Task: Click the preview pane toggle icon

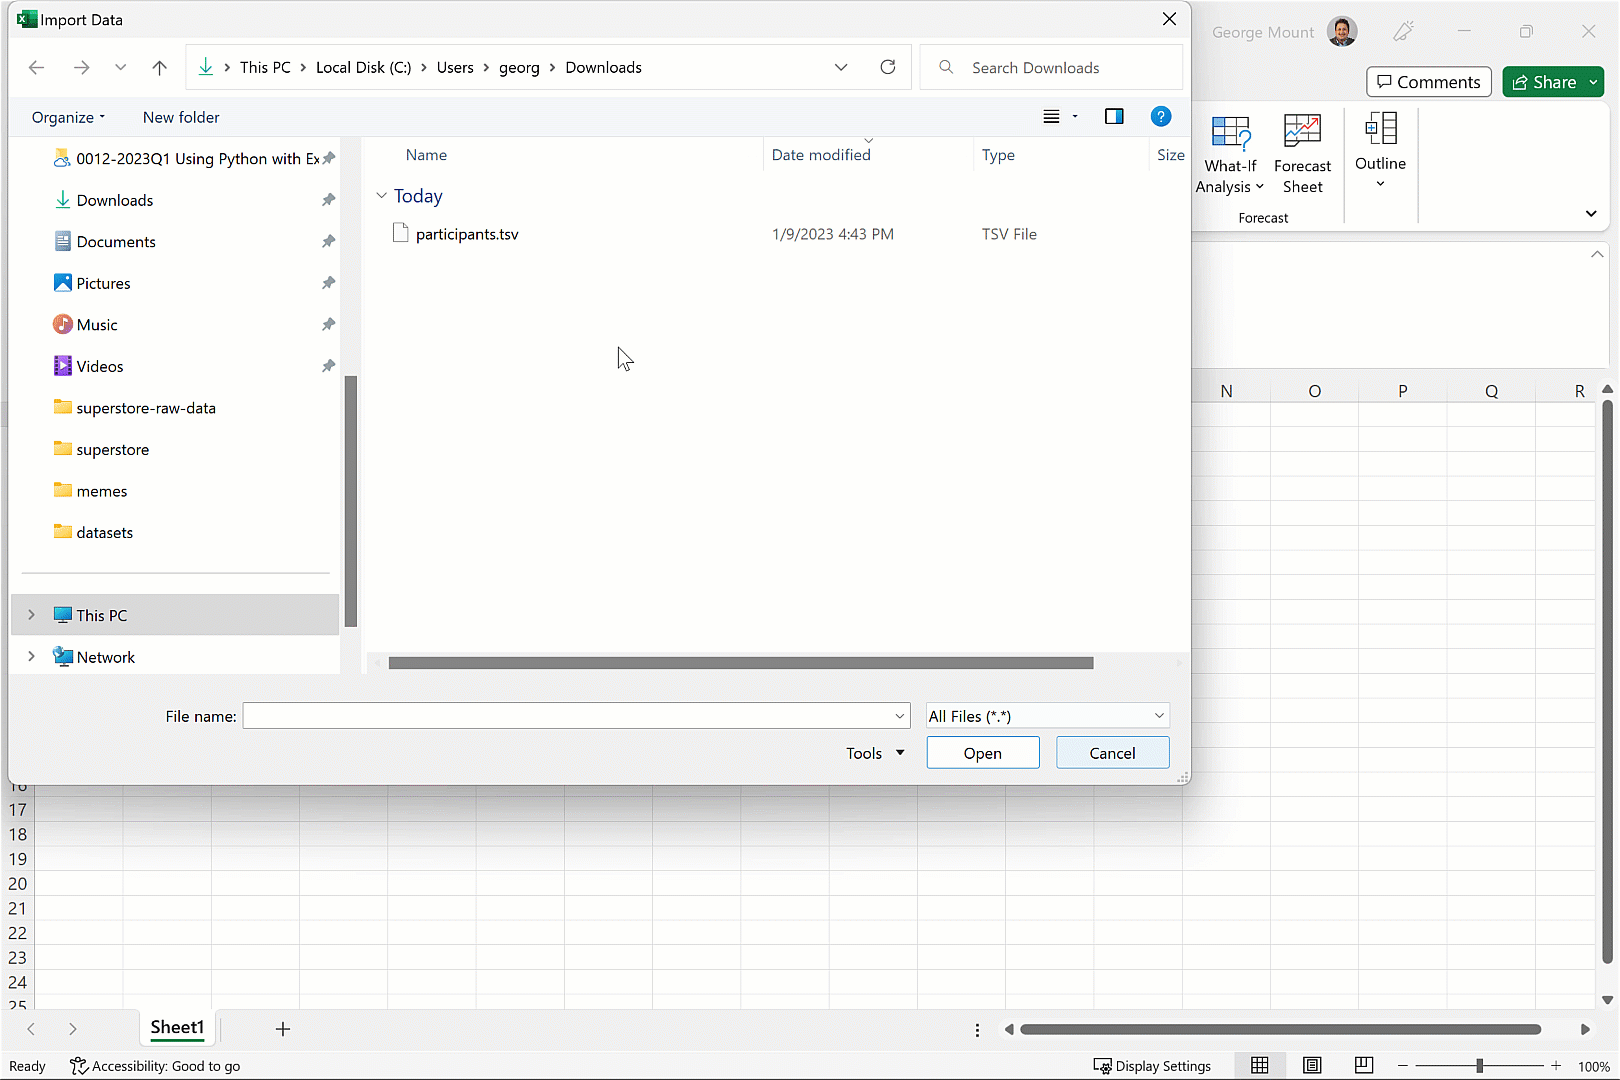Action: coord(1113,116)
